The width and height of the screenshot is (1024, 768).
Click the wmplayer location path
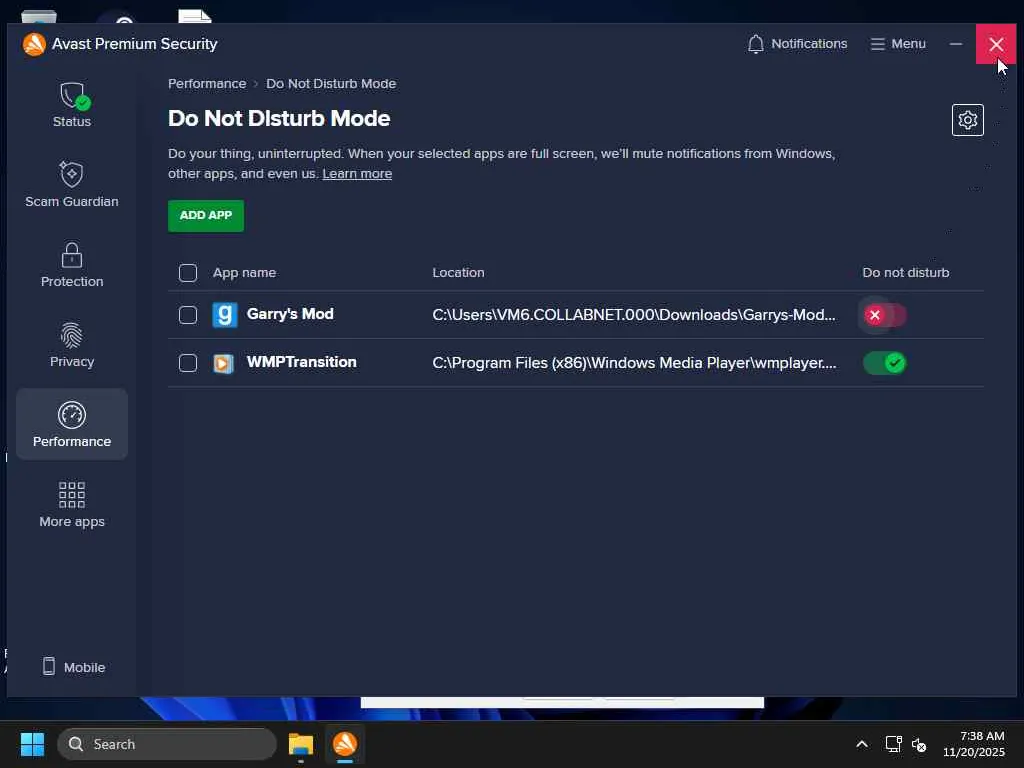pos(634,363)
